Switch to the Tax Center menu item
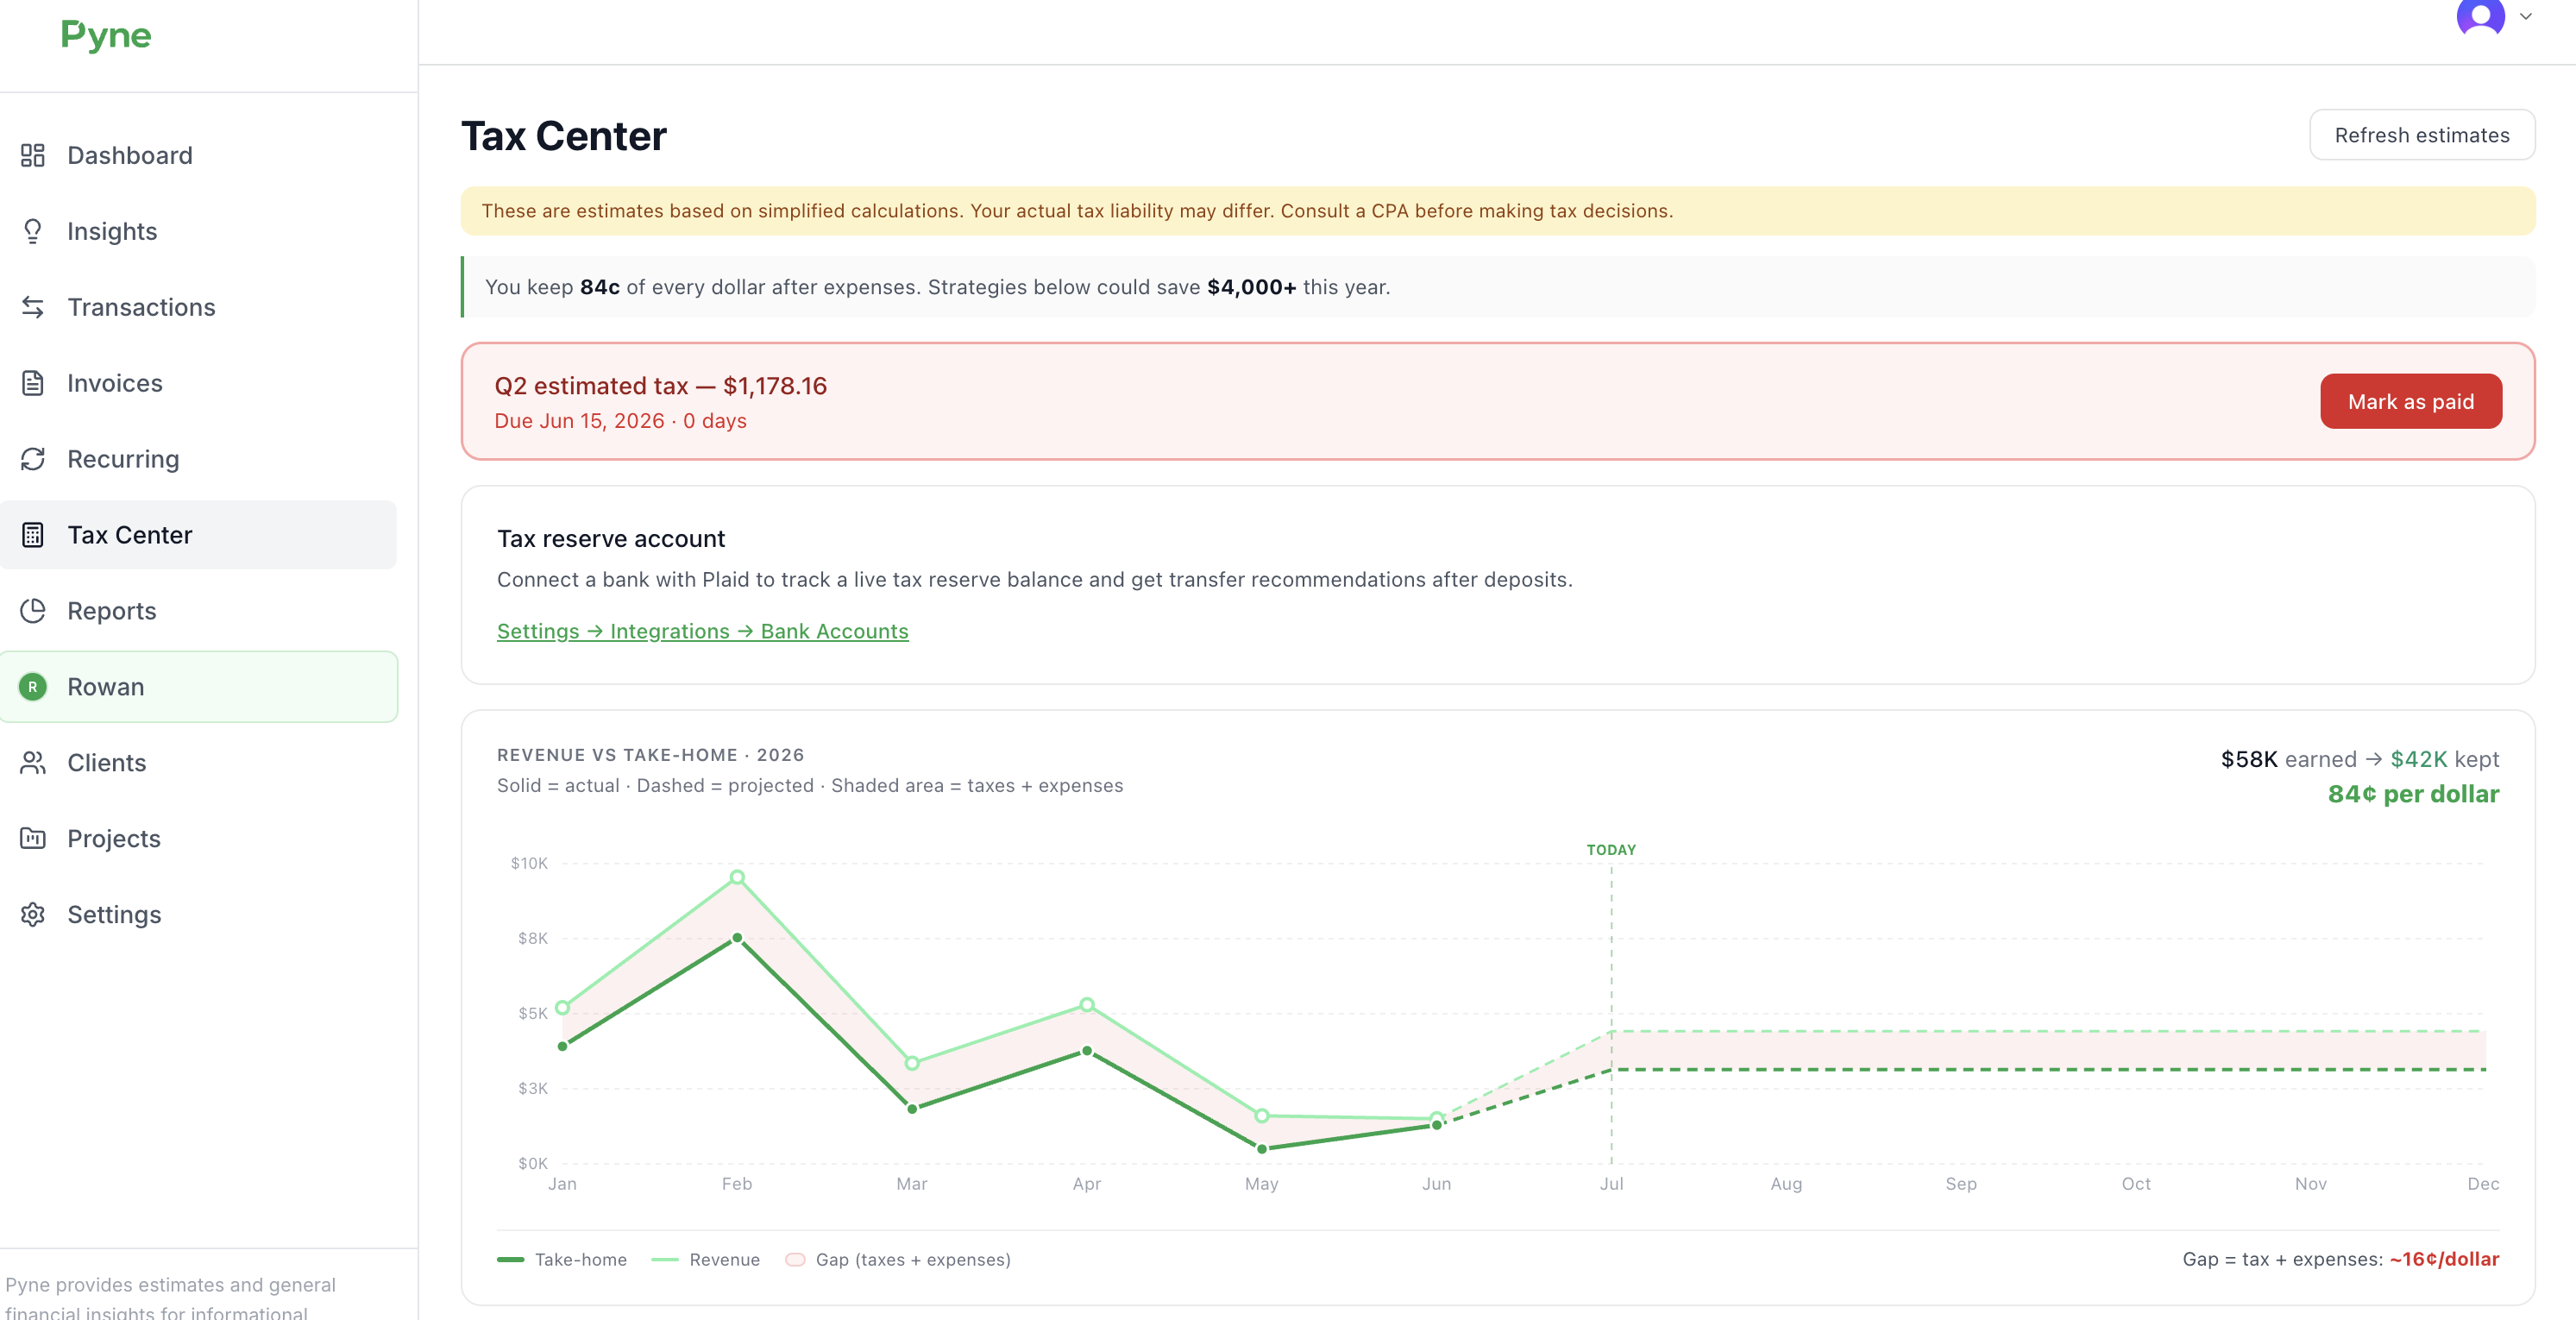2576x1320 pixels. pyautogui.click(x=198, y=535)
